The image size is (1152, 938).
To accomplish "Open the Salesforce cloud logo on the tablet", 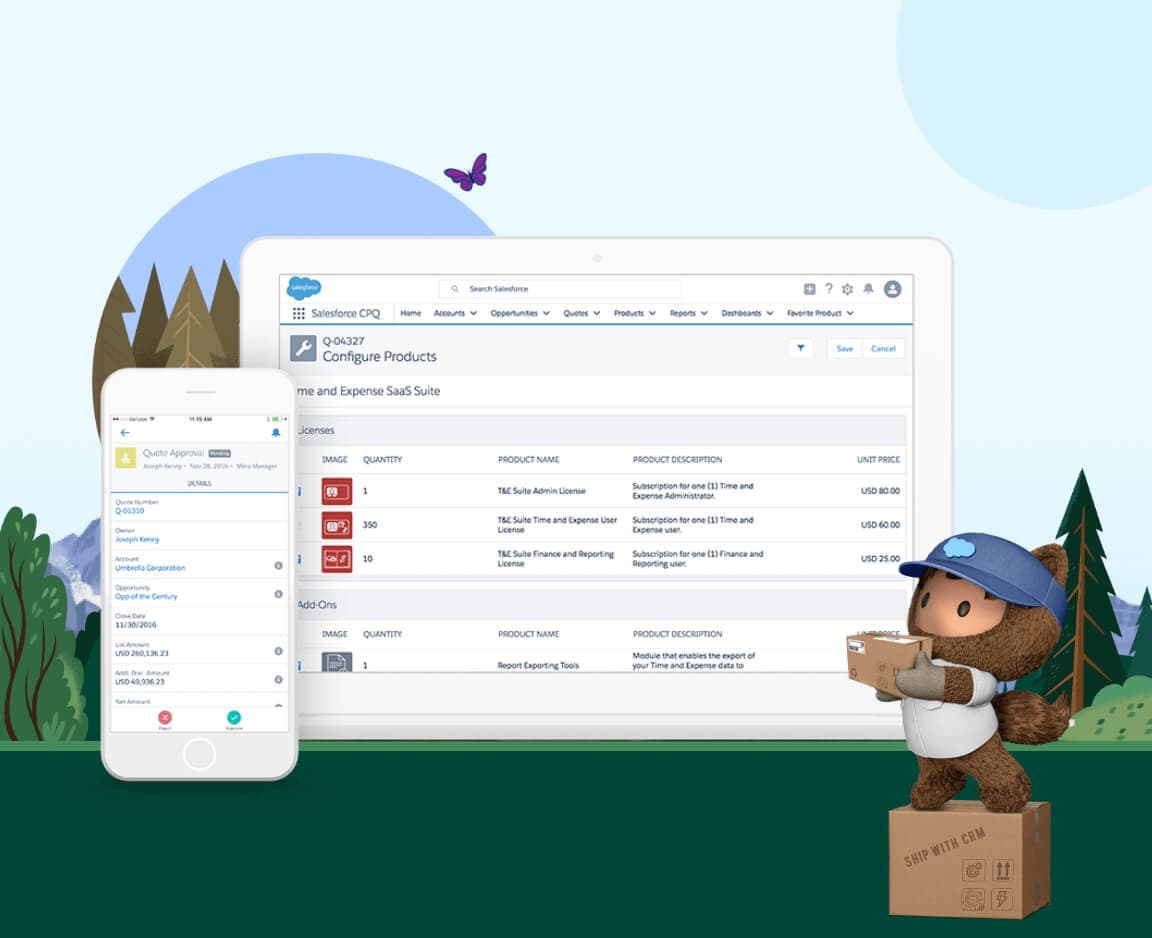I will (x=303, y=288).
